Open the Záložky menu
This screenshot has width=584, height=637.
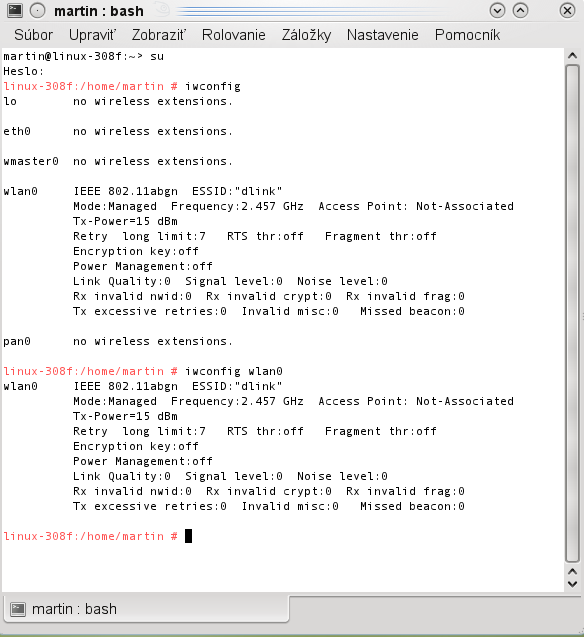(307, 35)
